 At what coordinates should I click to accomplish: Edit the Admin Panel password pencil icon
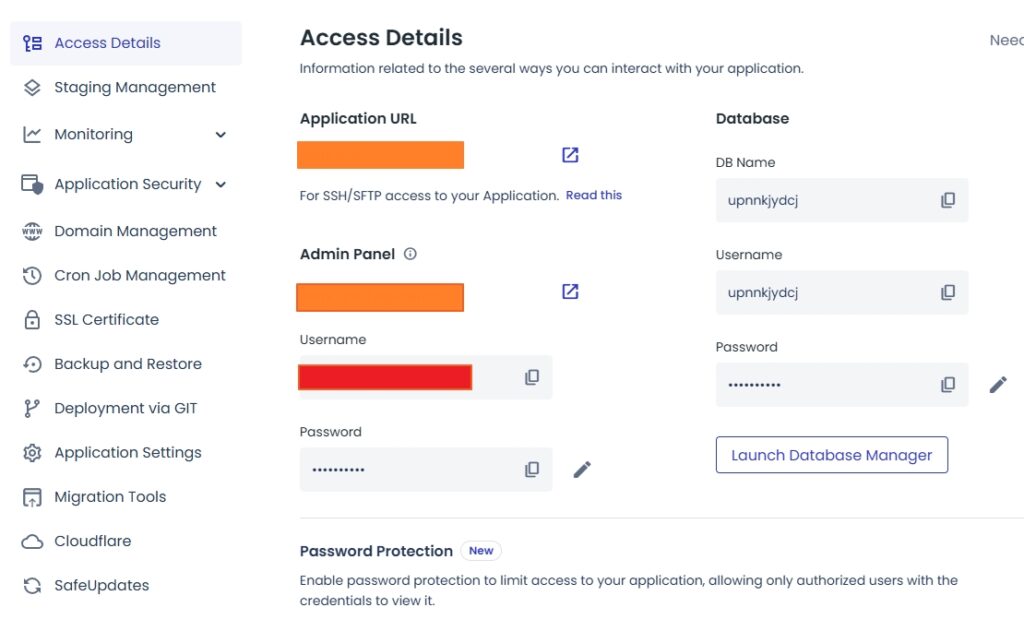point(582,469)
